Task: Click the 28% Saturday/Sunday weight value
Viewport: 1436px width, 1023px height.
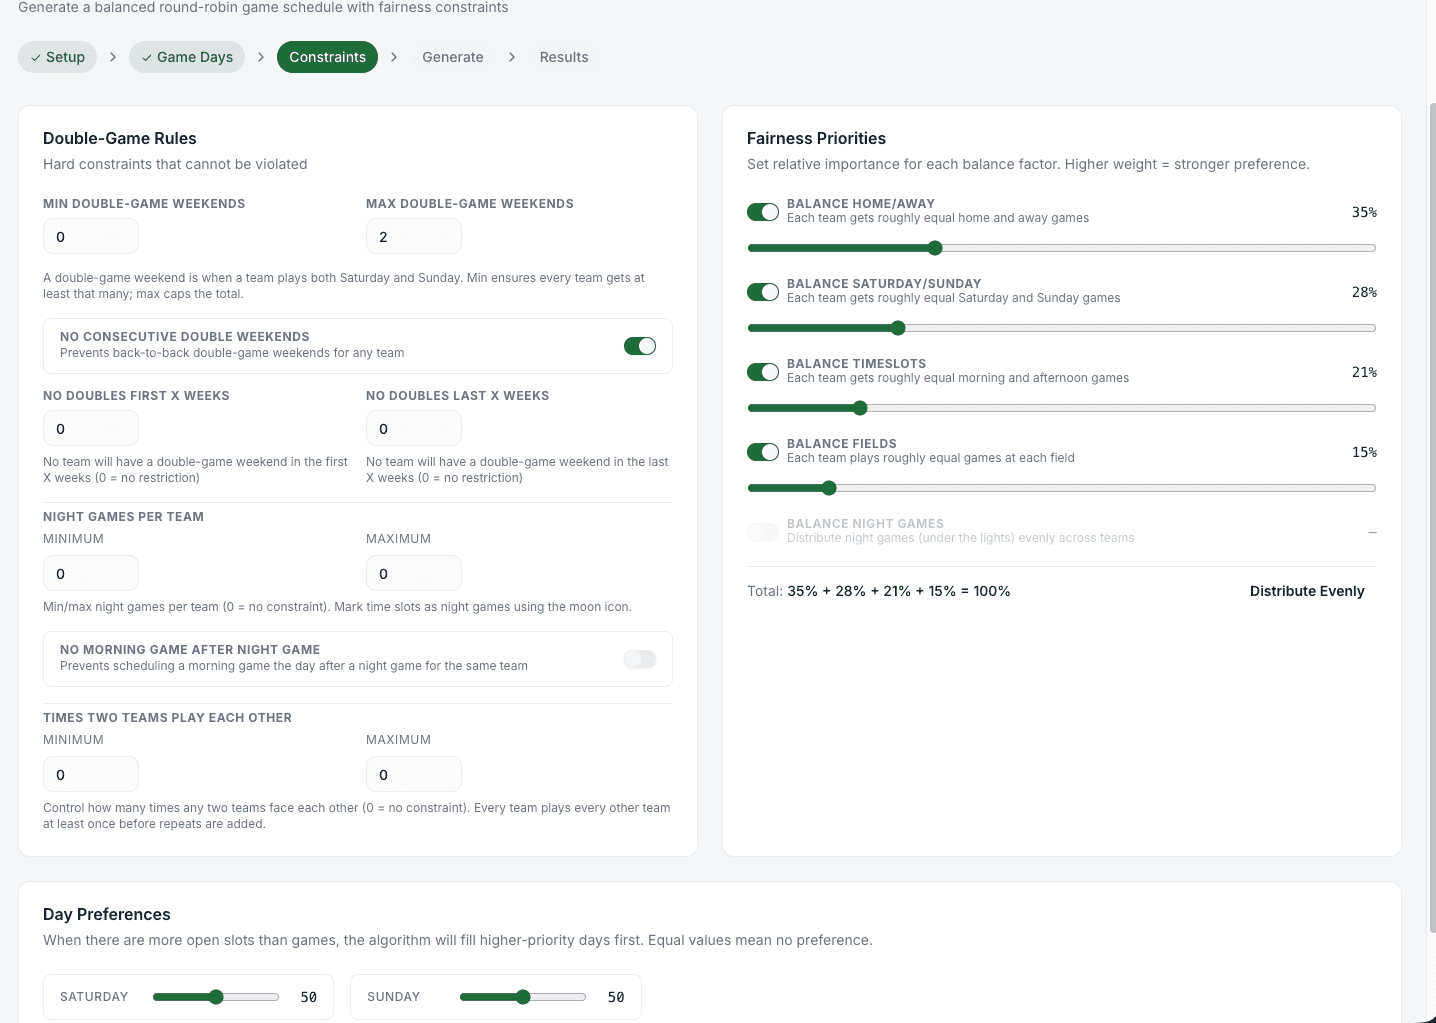Action: point(1364,292)
